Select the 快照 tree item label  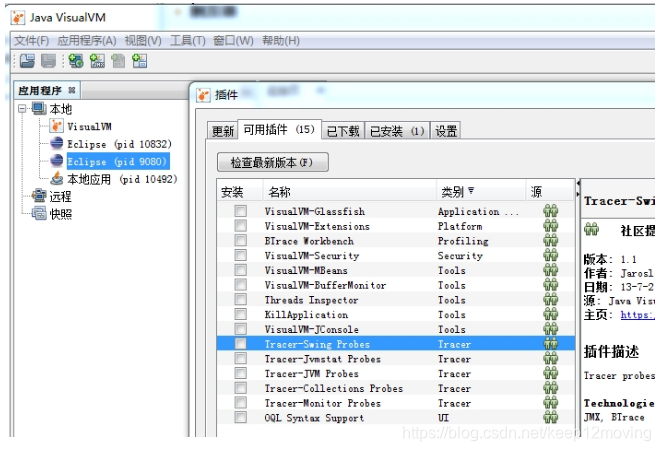[x=61, y=214]
